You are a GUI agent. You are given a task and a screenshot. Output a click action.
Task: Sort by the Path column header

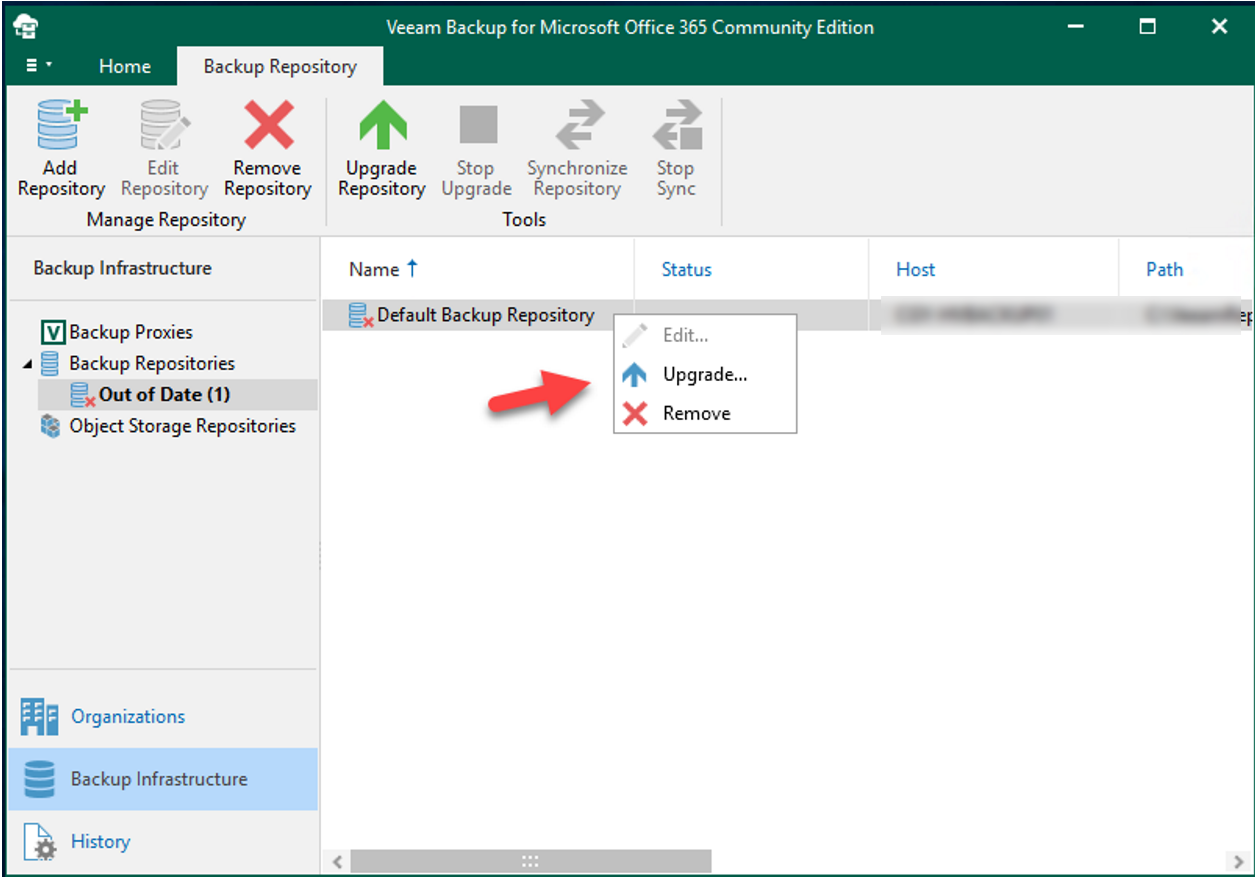pyautogui.click(x=1164, y=269)
